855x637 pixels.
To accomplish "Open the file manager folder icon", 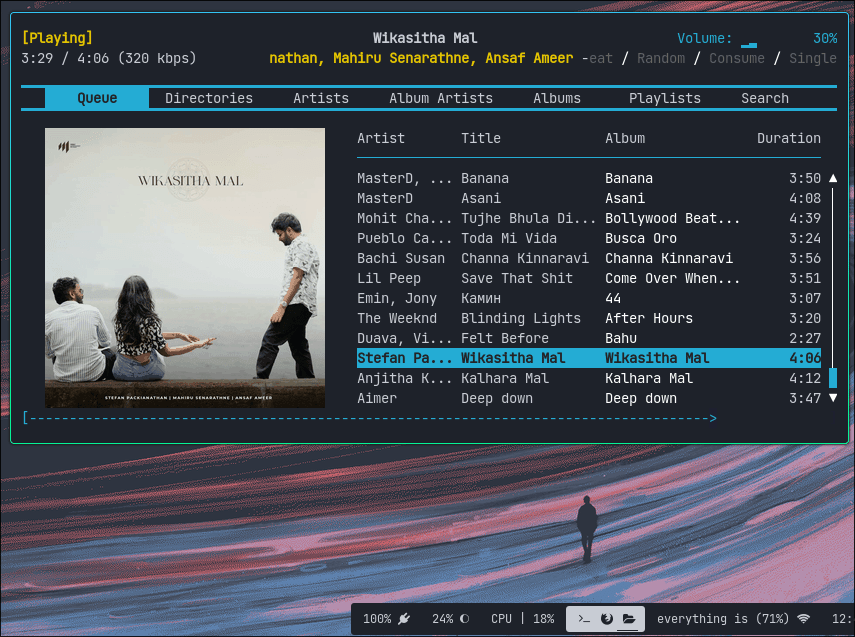I will tap(629, 619).
